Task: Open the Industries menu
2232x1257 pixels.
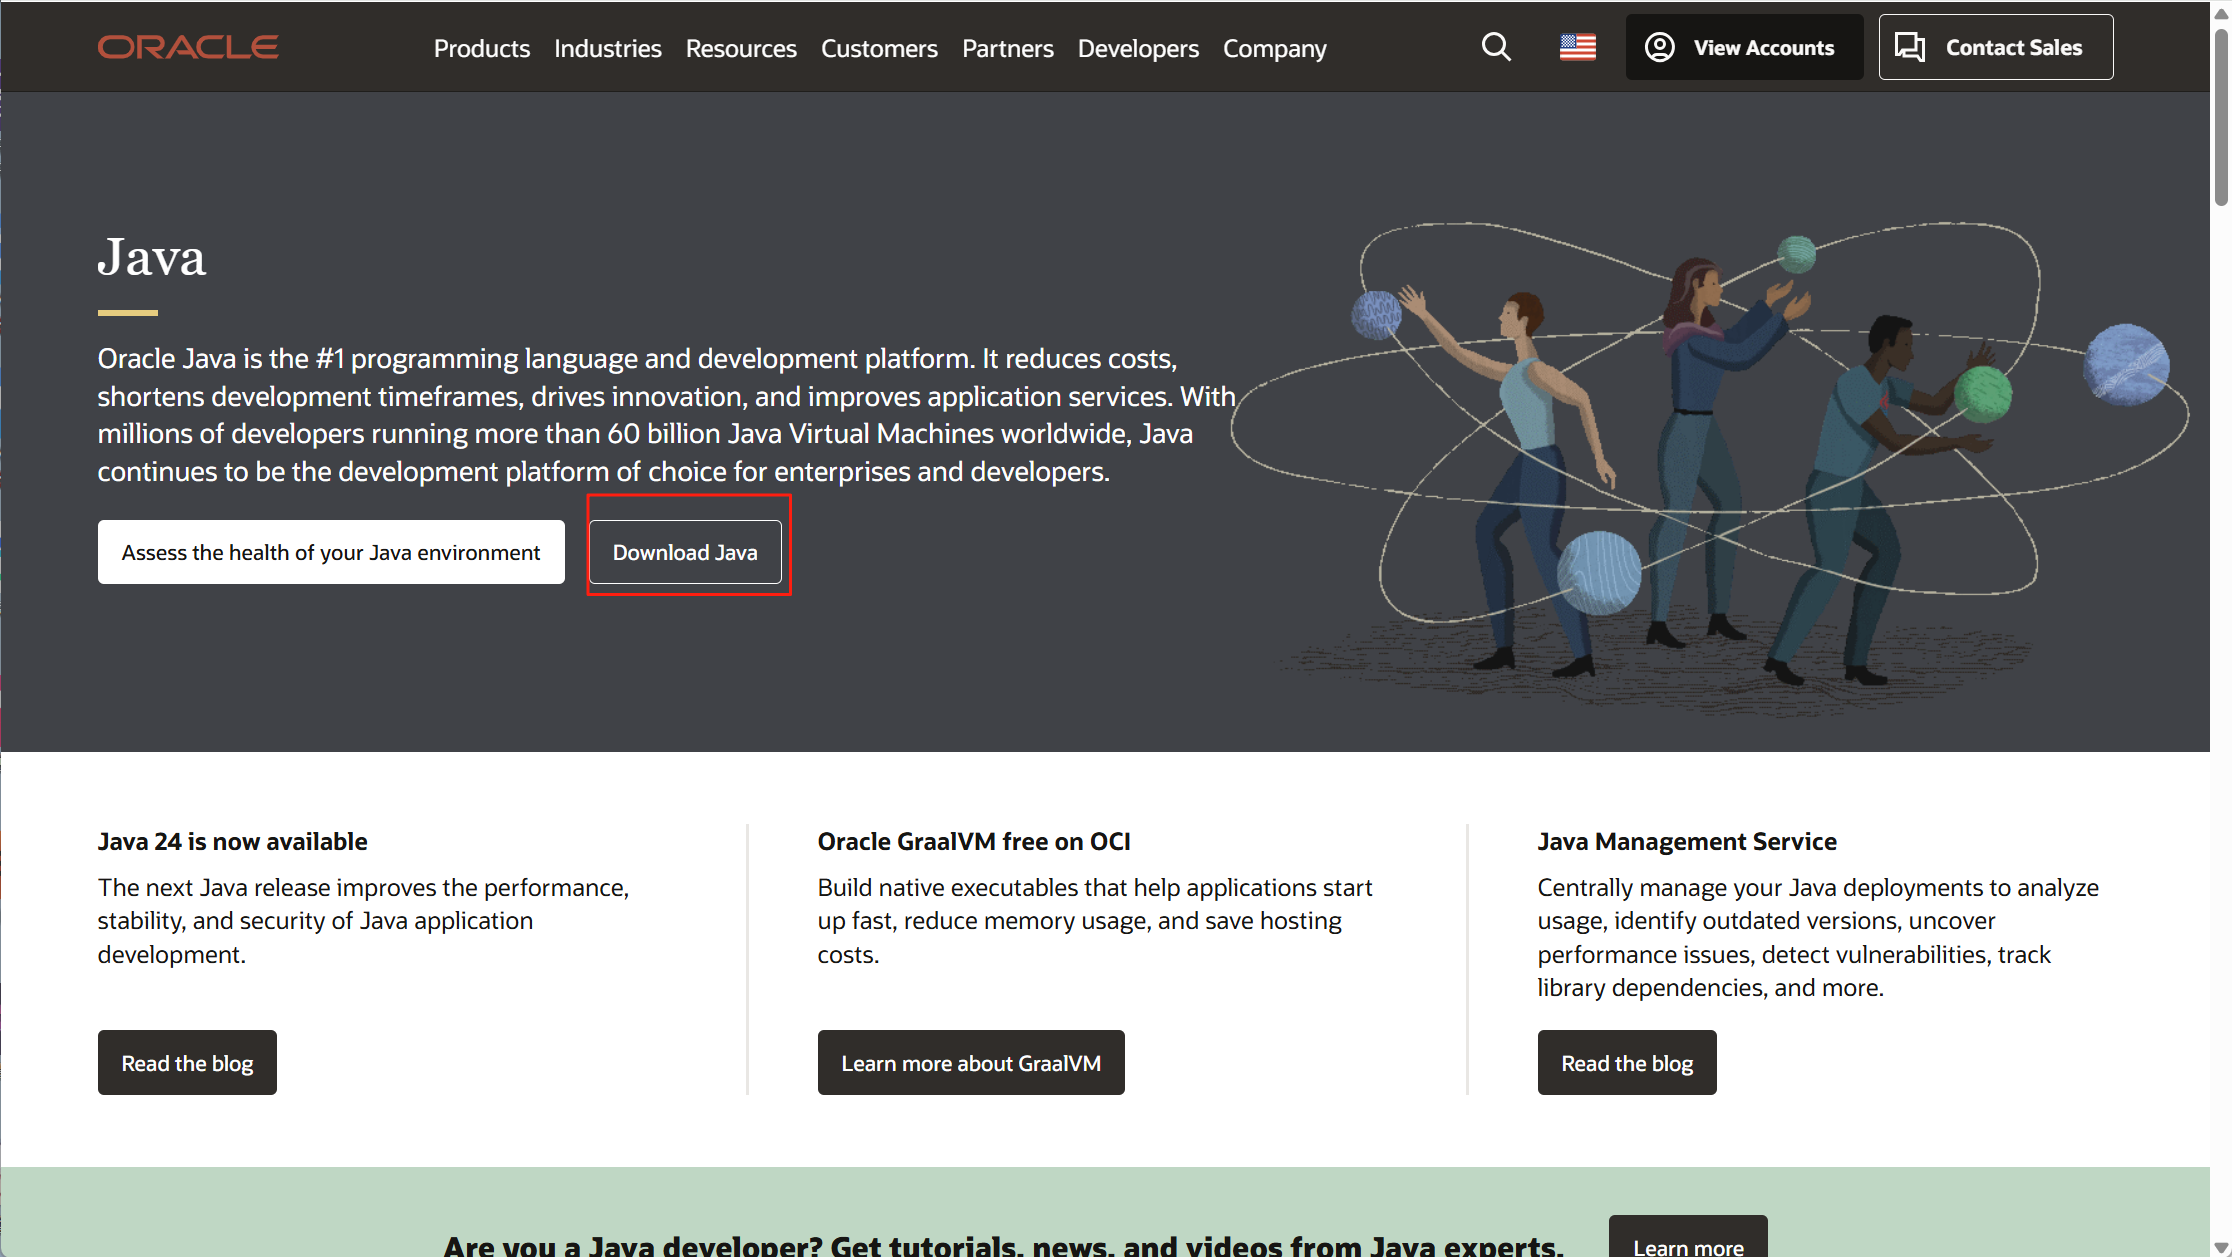Action: click(x=608, y=48)
